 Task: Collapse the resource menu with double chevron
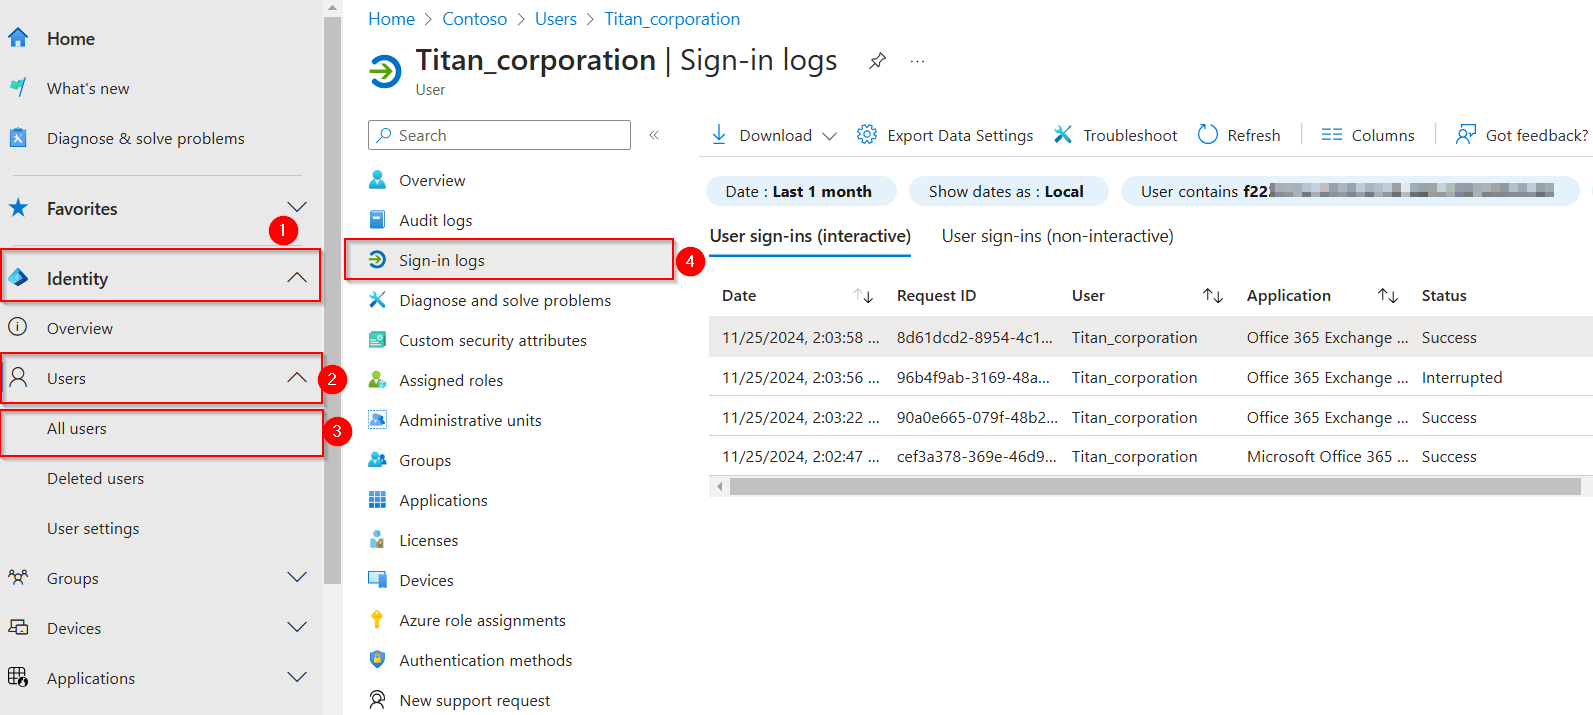coord(654,135)
